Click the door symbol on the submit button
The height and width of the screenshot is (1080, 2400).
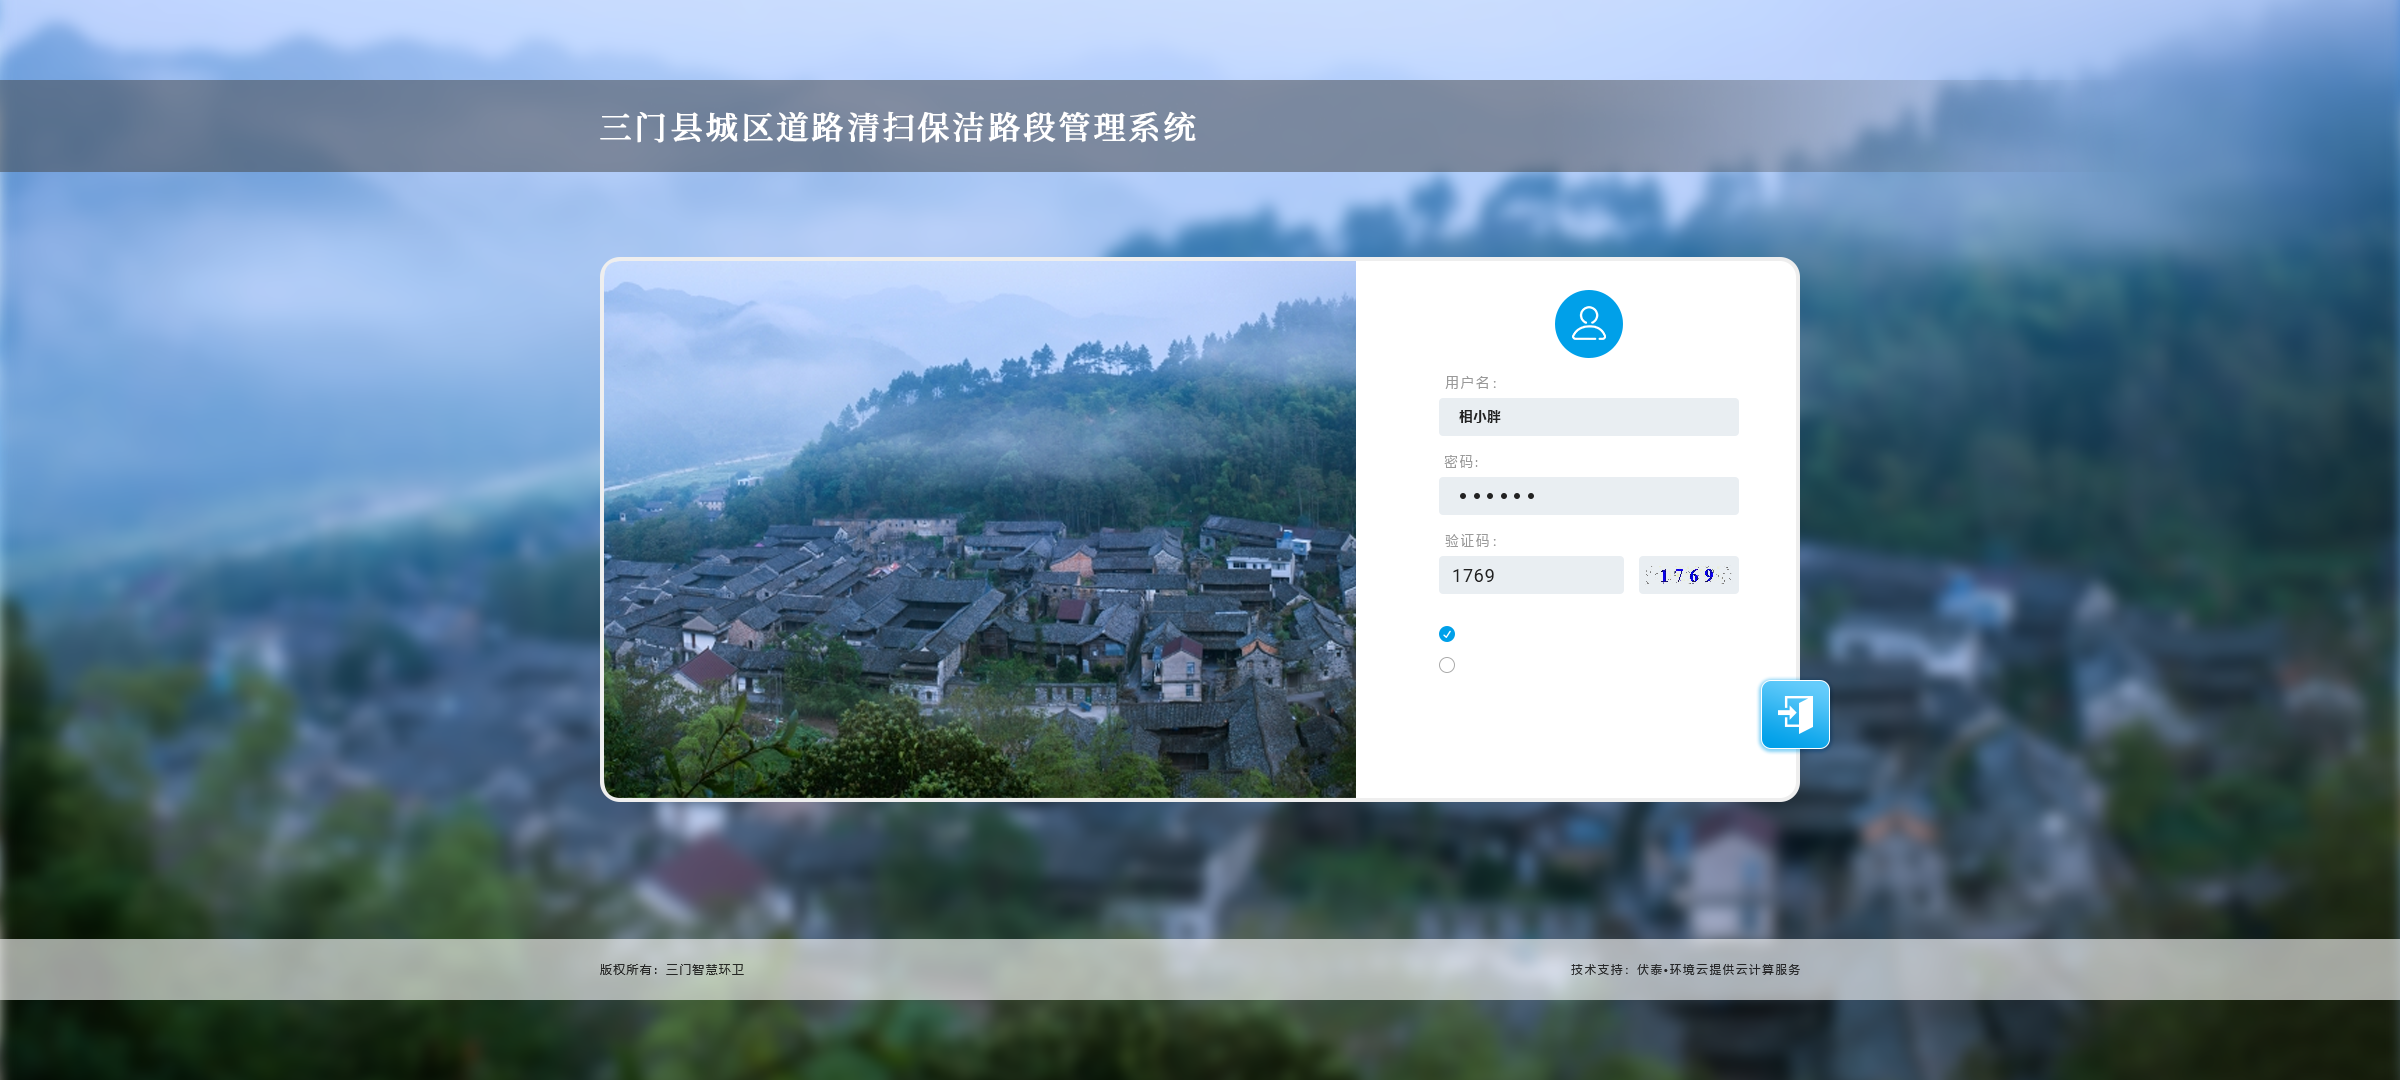click(x=1793, y=714)
